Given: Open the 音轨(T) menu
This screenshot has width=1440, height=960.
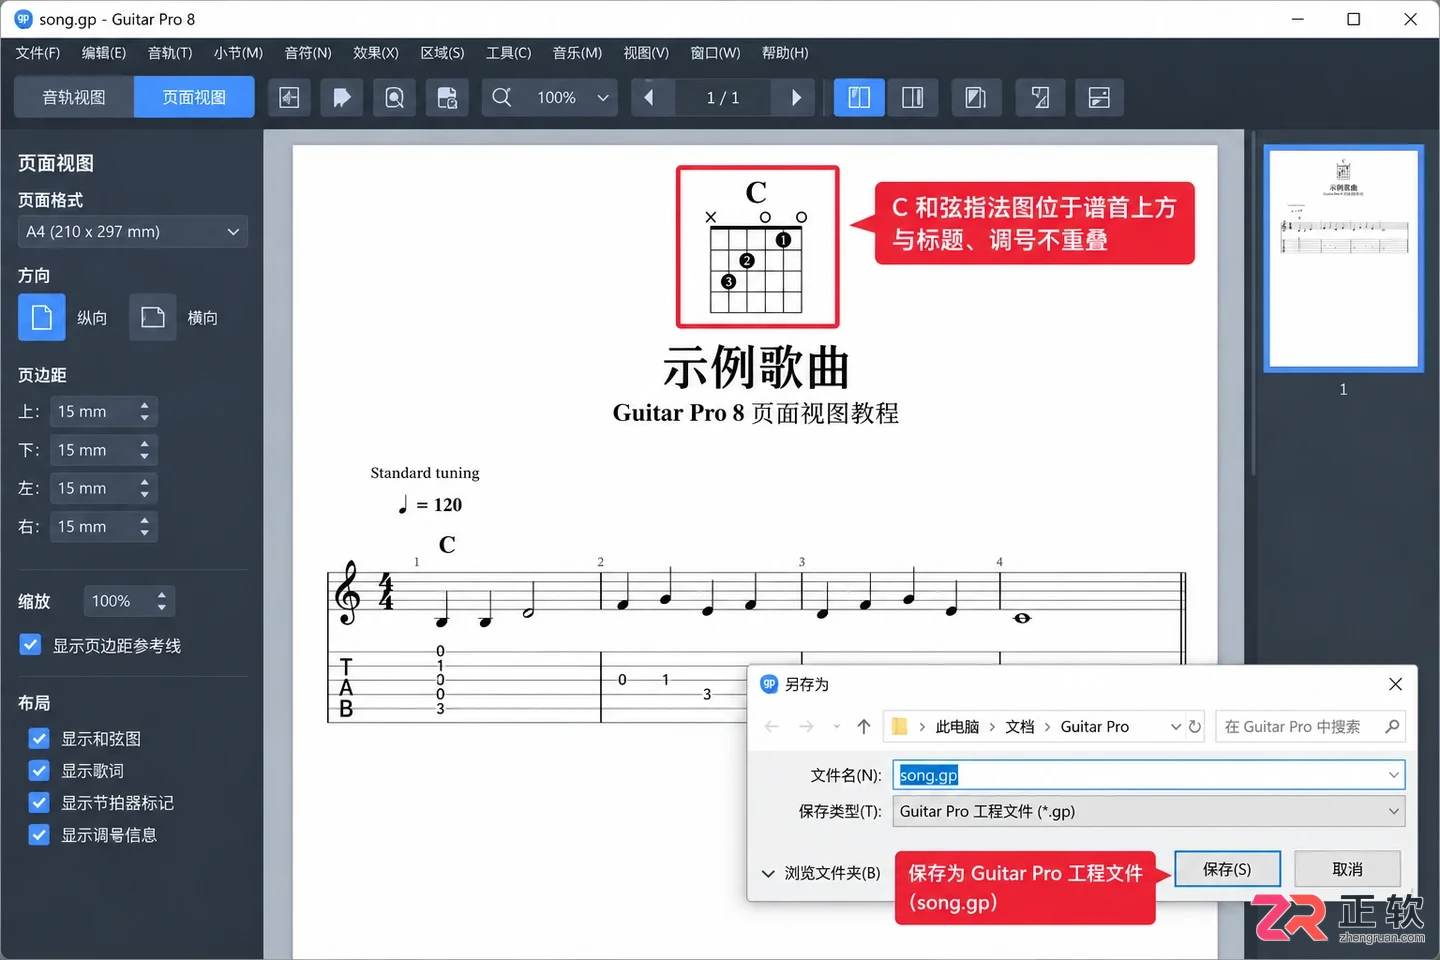Looking at the screenshot, I should (x=170, y=53).
